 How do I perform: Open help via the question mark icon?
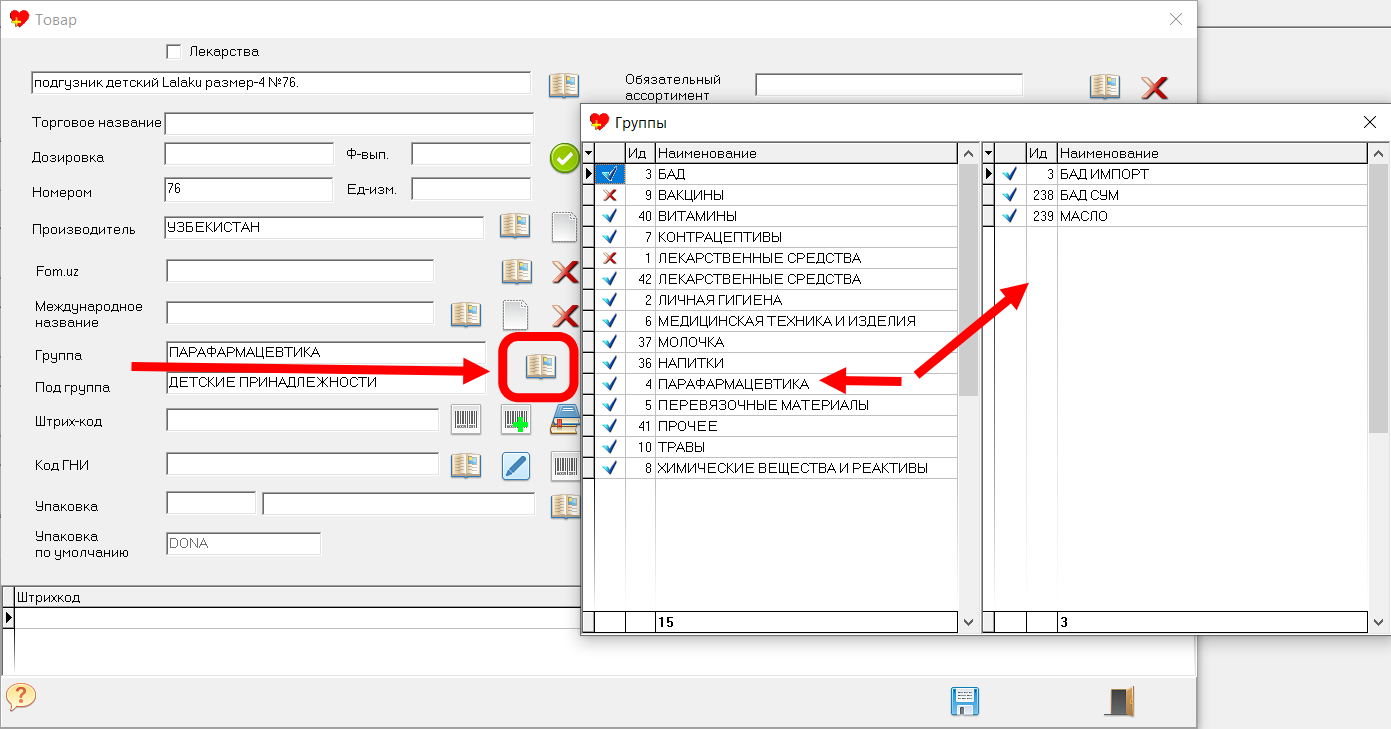tap(21, 696)
